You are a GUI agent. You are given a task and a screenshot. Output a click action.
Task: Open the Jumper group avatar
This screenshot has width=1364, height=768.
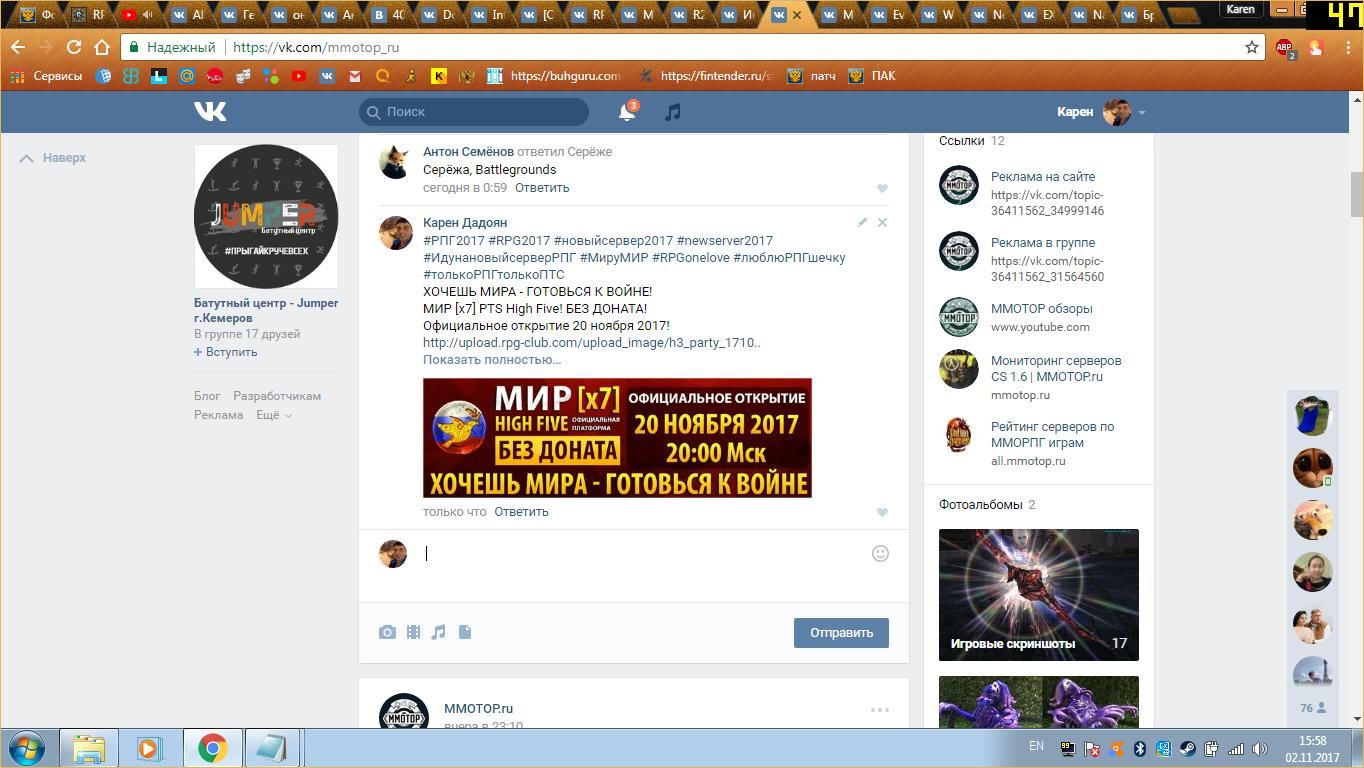[266, 216]
